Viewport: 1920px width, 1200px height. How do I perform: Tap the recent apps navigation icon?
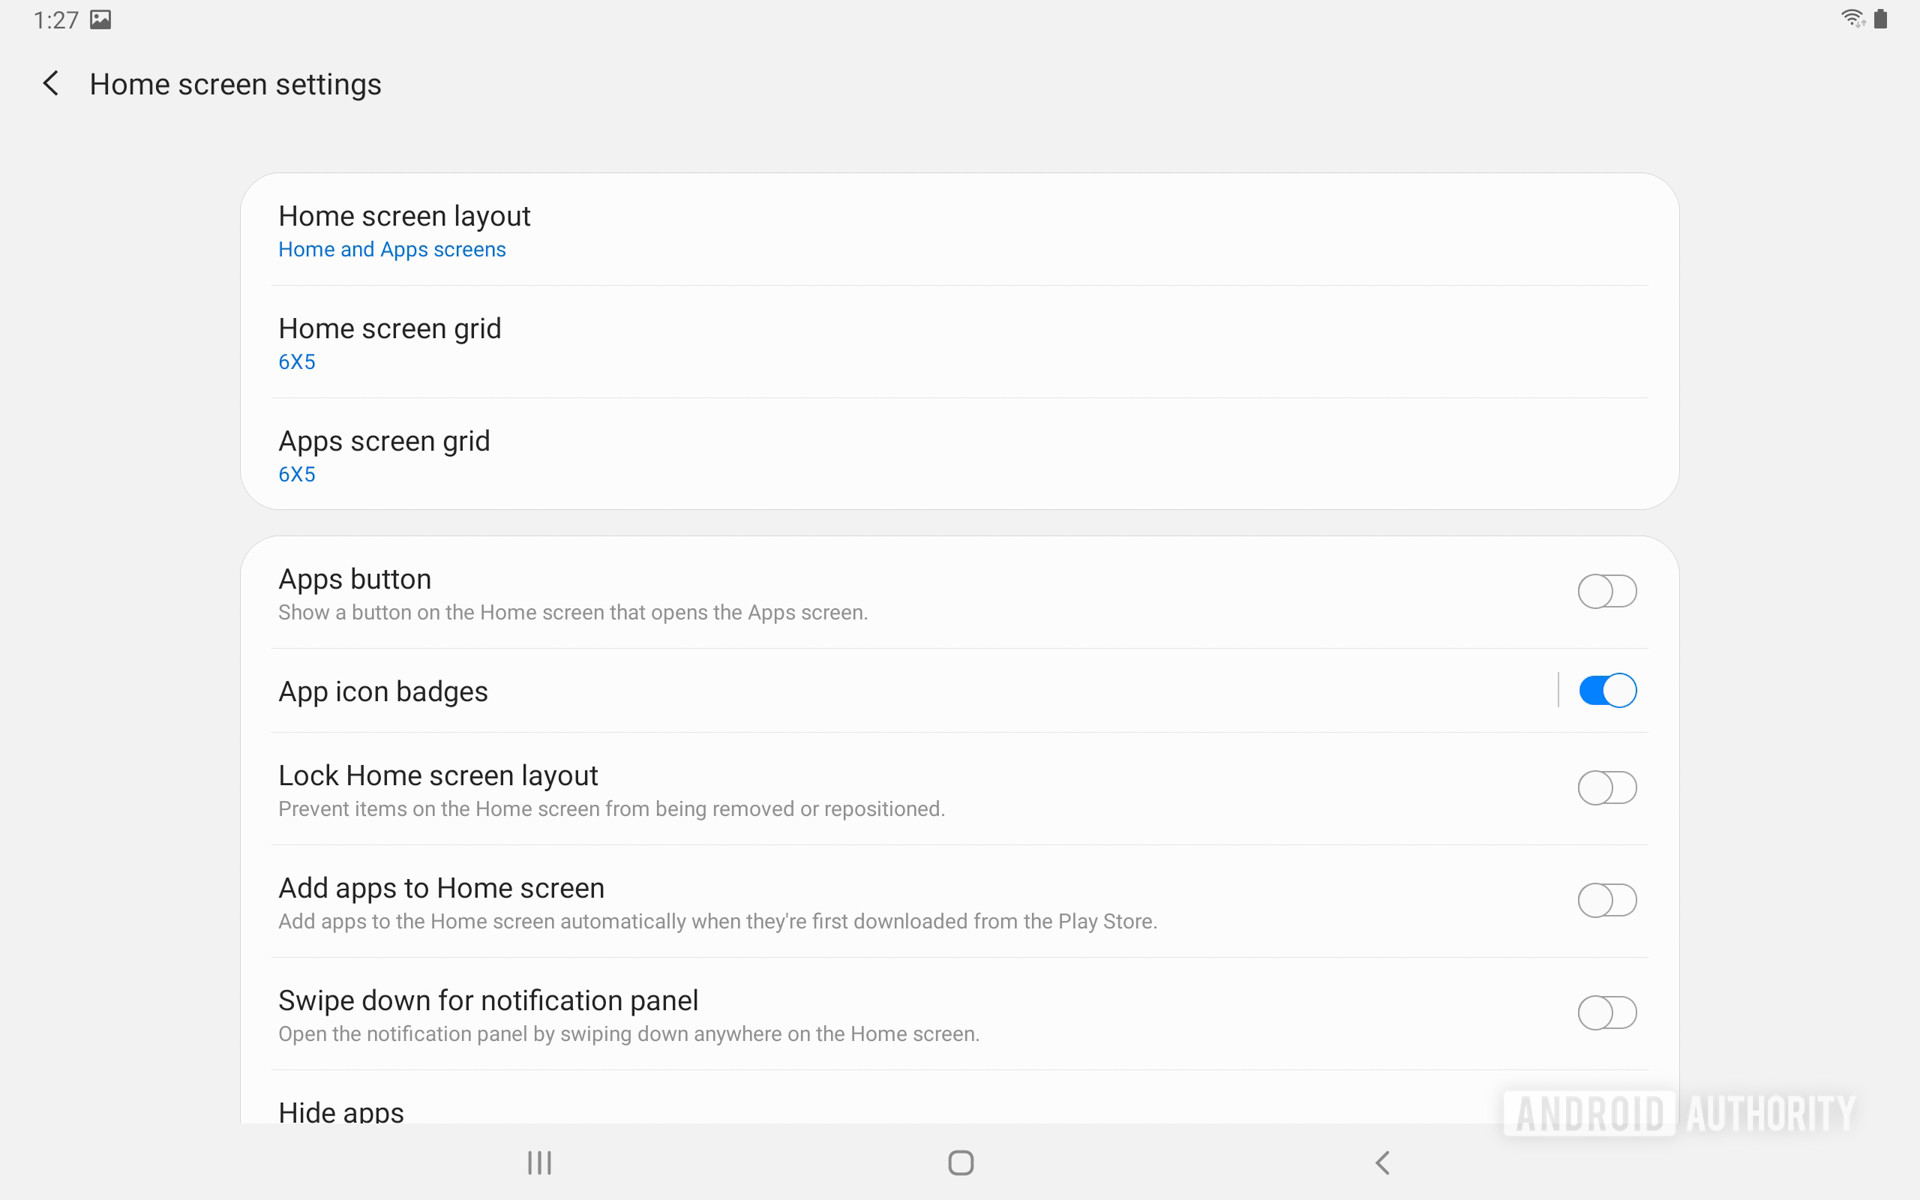[539, 1162]
